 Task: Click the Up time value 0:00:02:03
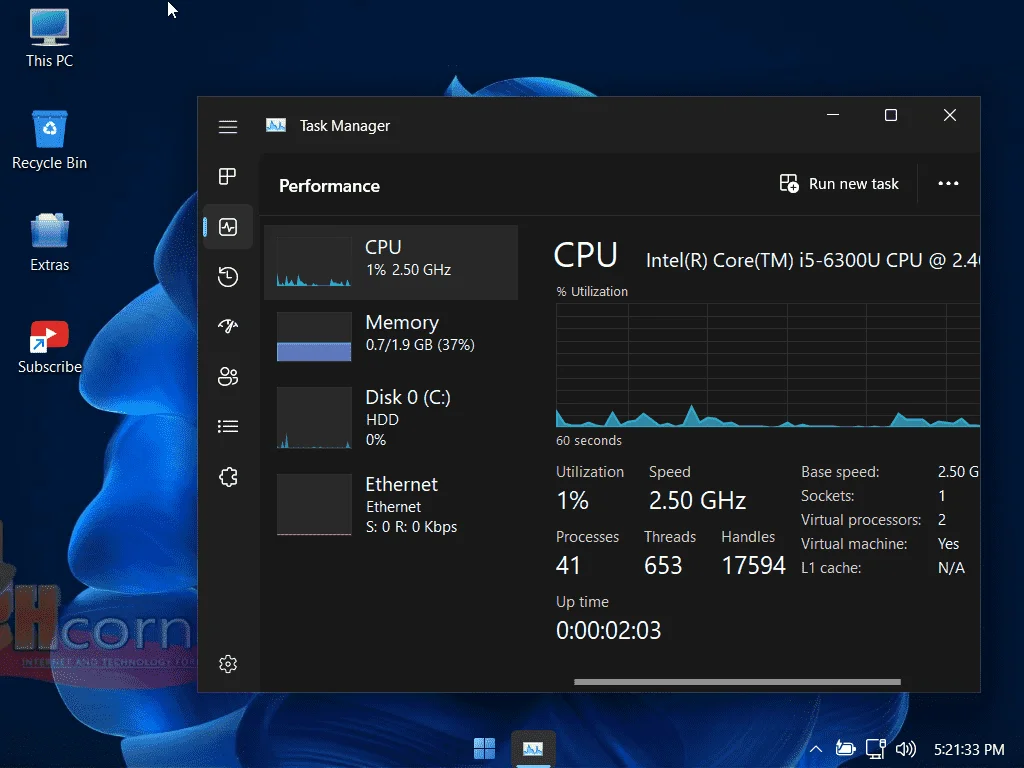(608, 630)
